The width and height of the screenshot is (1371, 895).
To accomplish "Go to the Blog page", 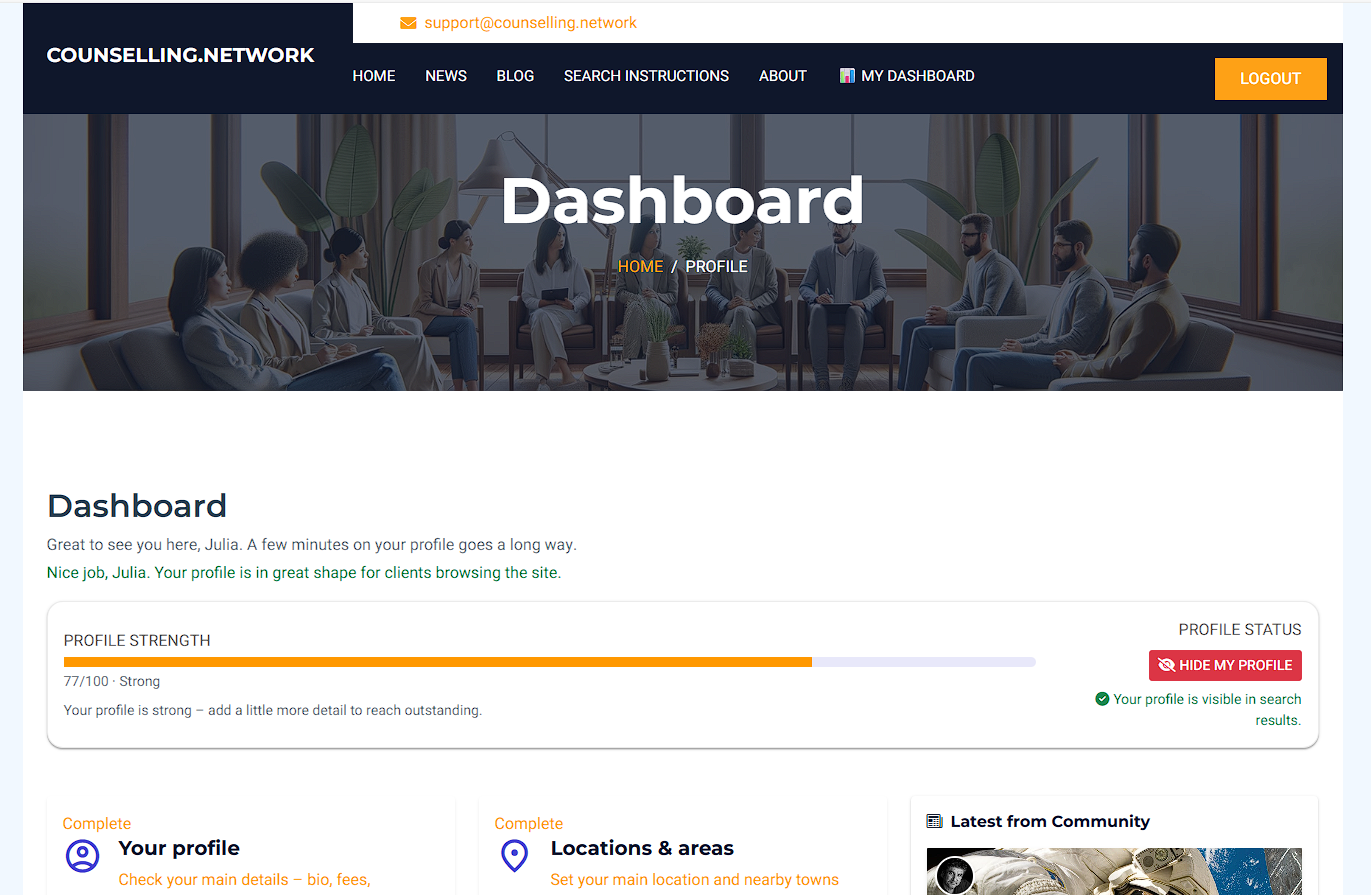I will pos(515,76).
